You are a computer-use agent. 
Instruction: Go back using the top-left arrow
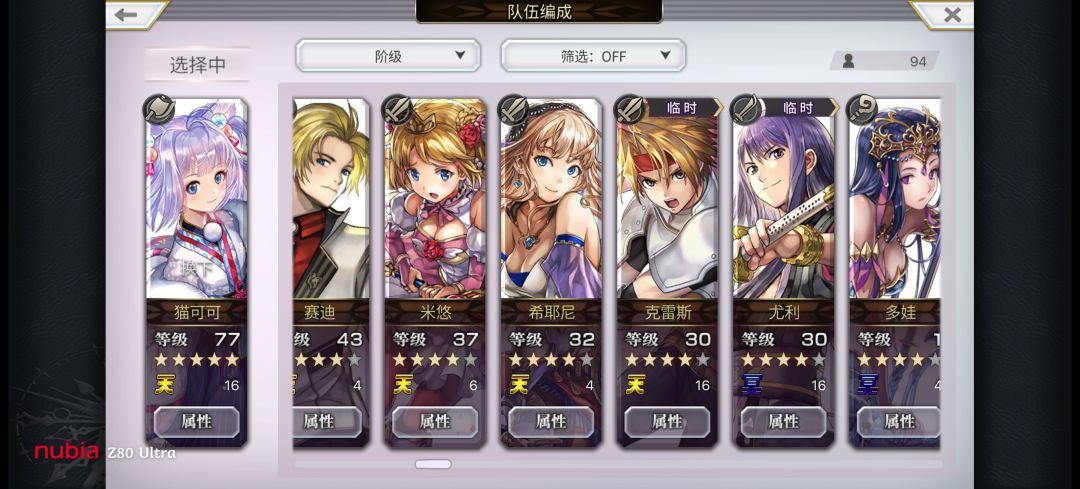(127, 14)
